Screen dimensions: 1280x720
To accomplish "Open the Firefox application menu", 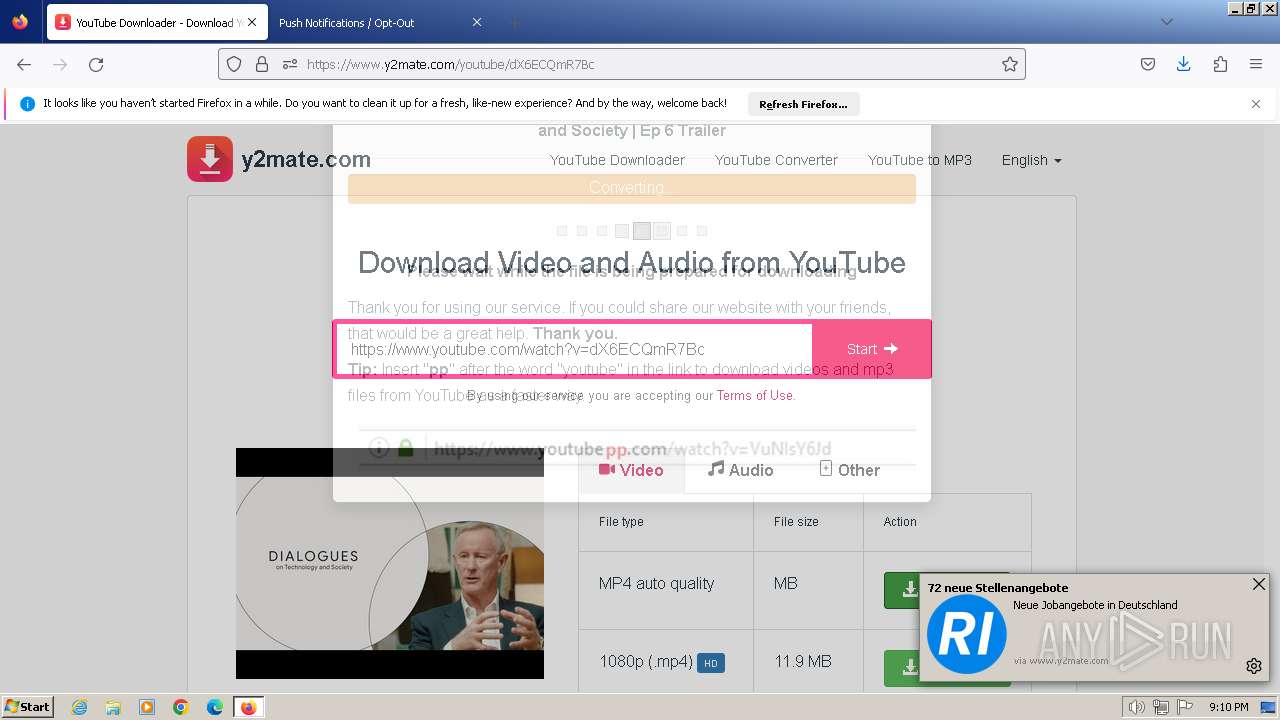I will point(1256,64).
